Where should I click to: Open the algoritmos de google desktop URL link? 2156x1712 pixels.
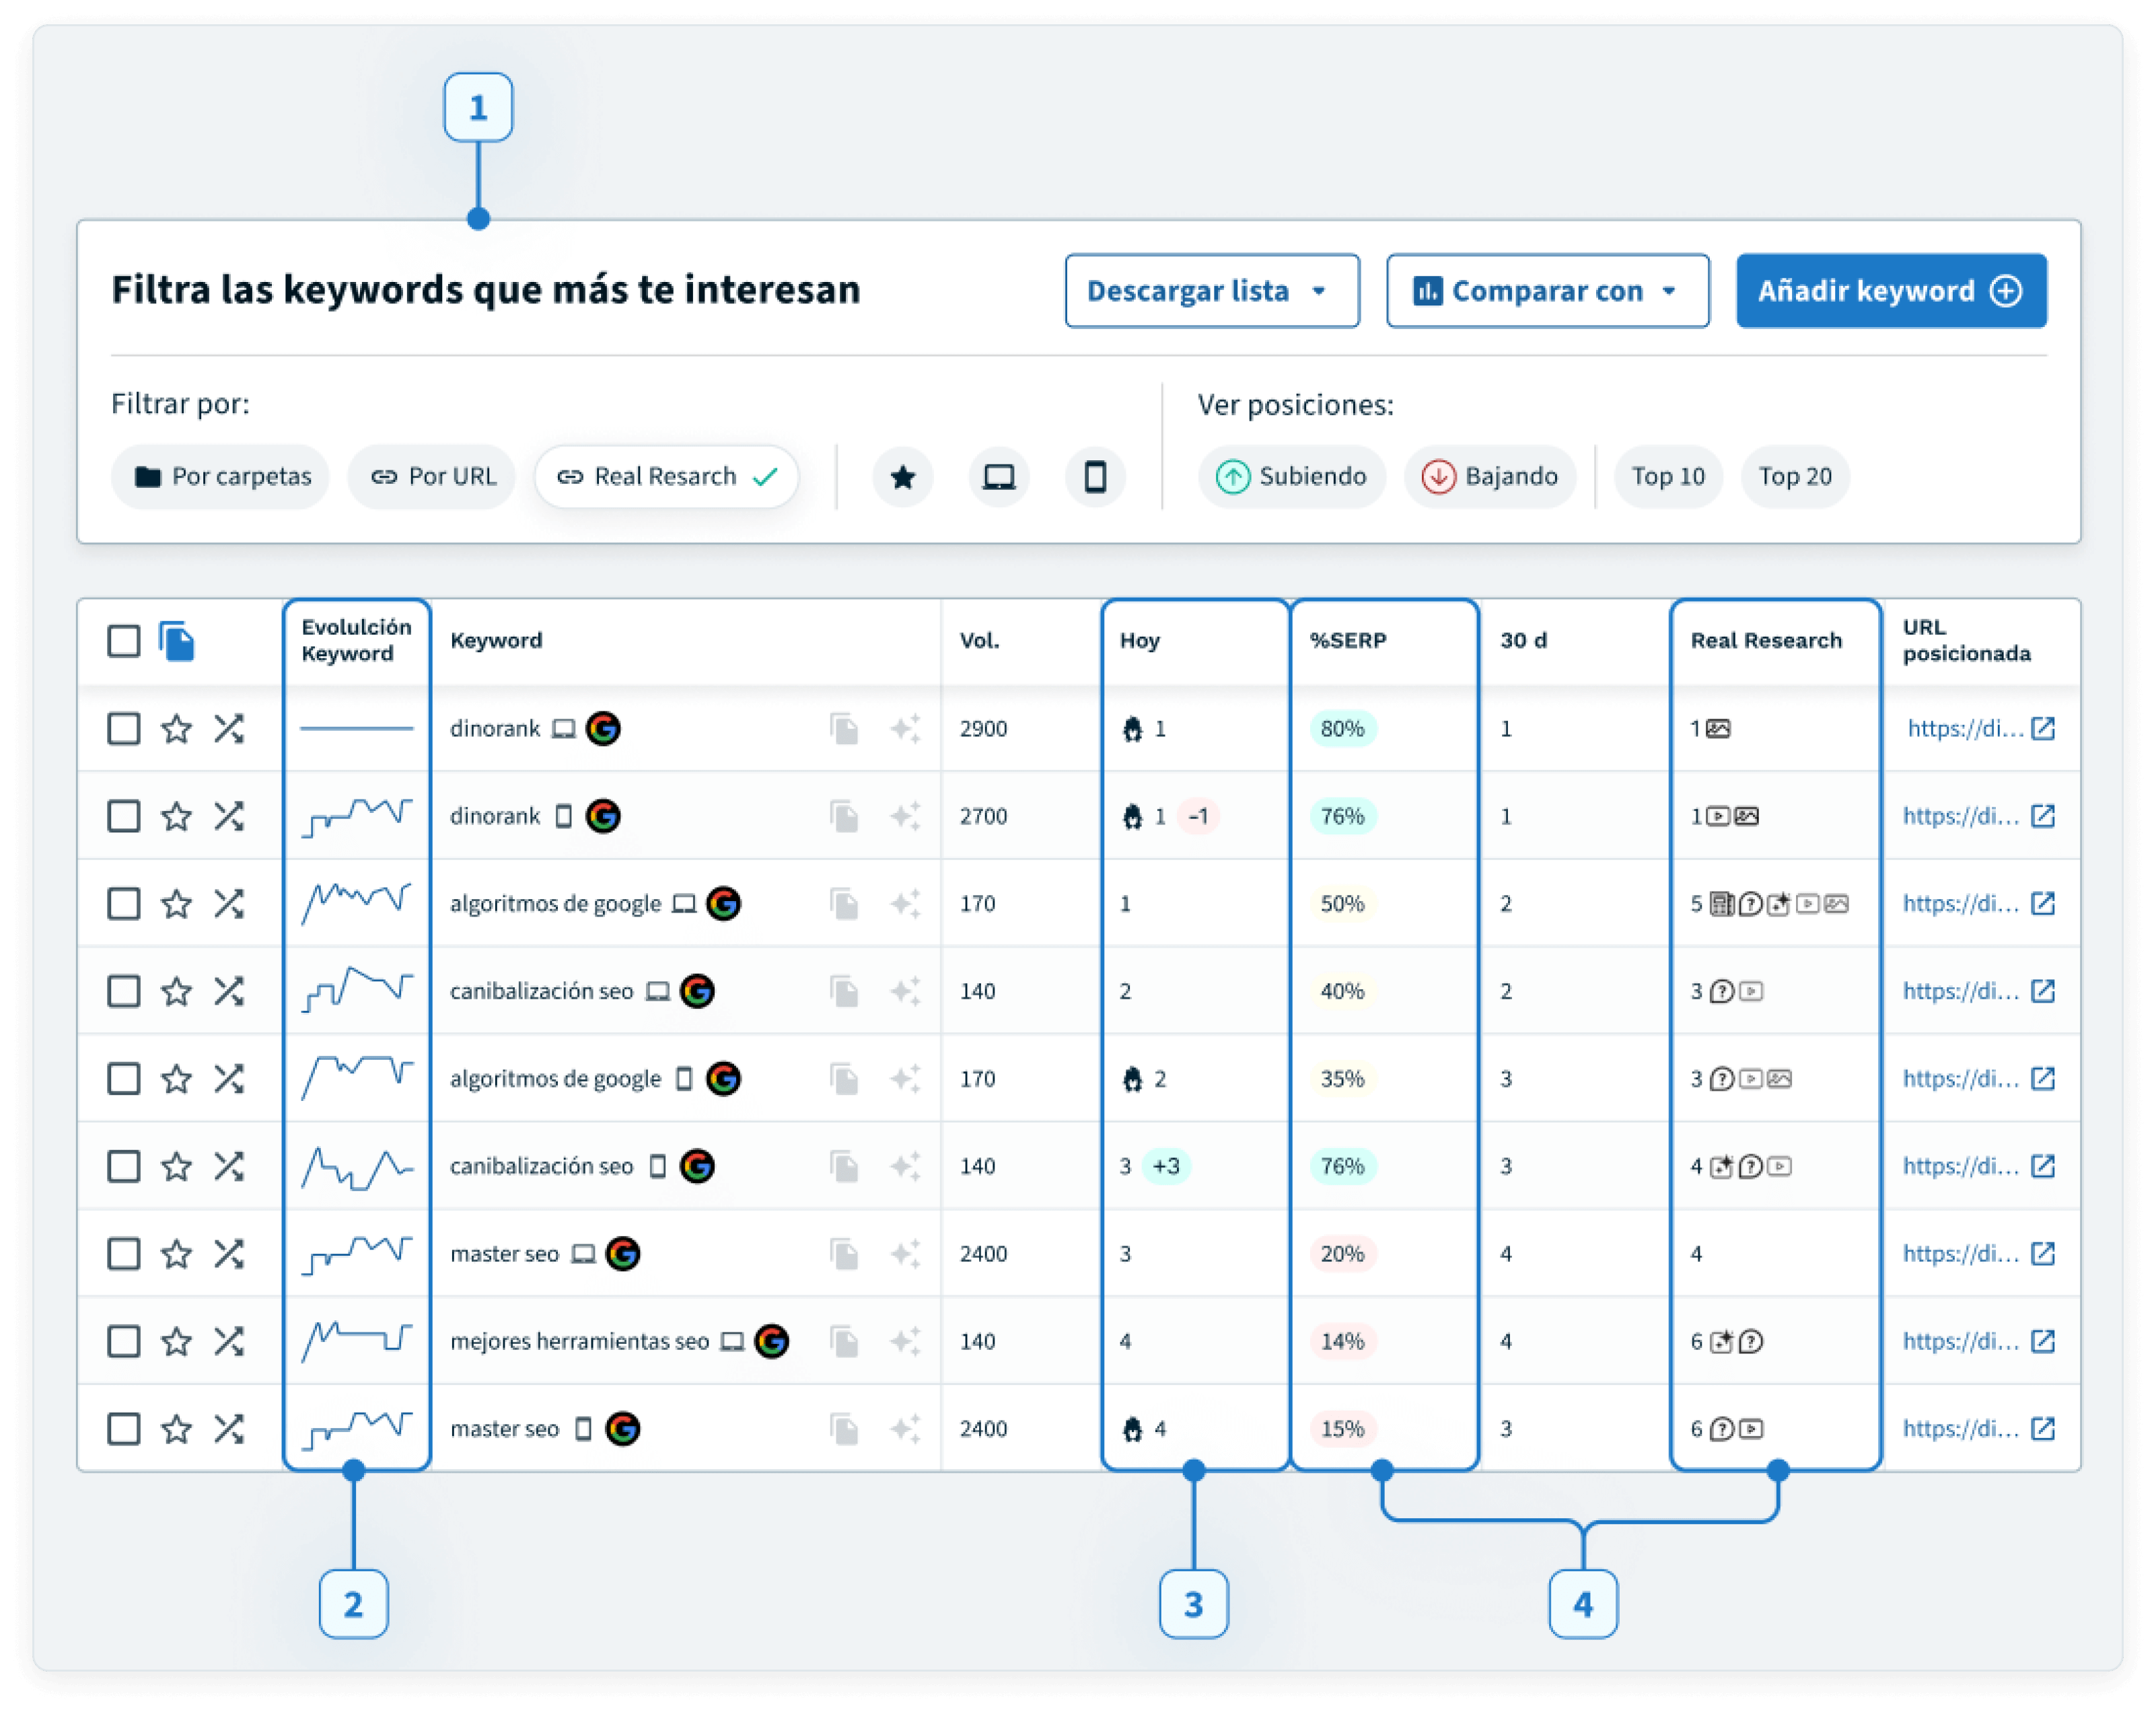[1961, 903]
